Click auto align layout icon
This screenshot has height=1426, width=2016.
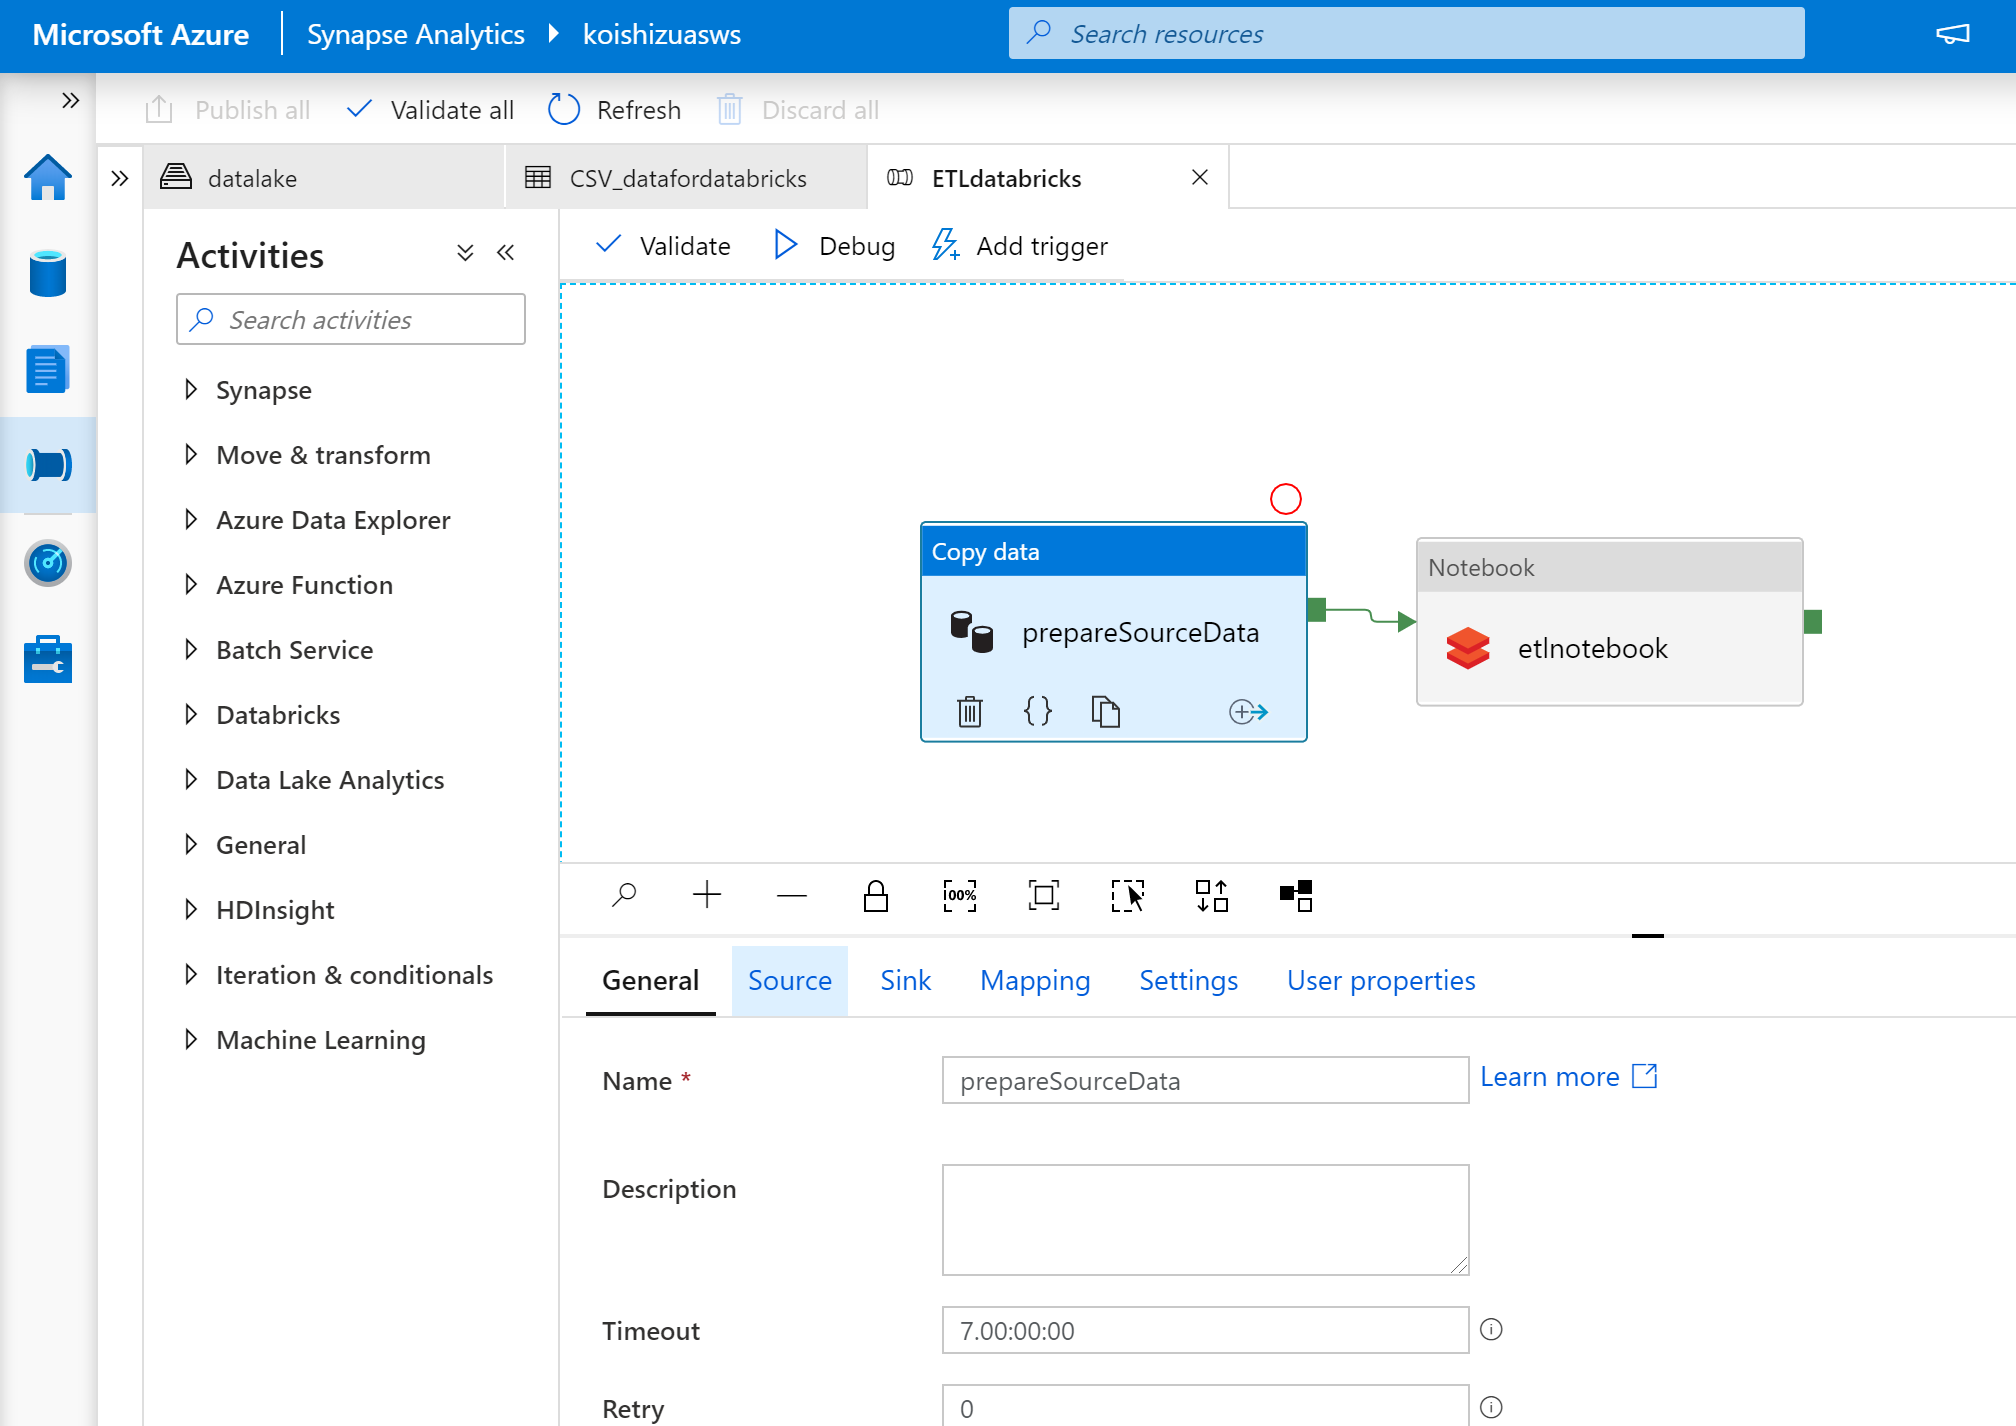(x=1211, y=895)
